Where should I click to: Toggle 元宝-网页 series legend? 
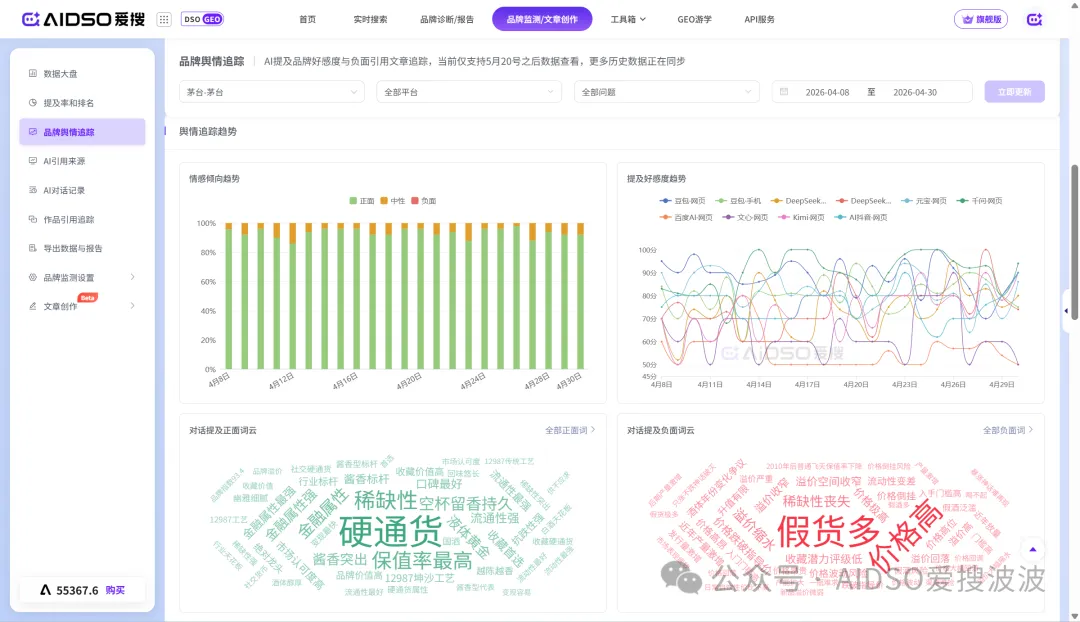click(x=924, y=201)
